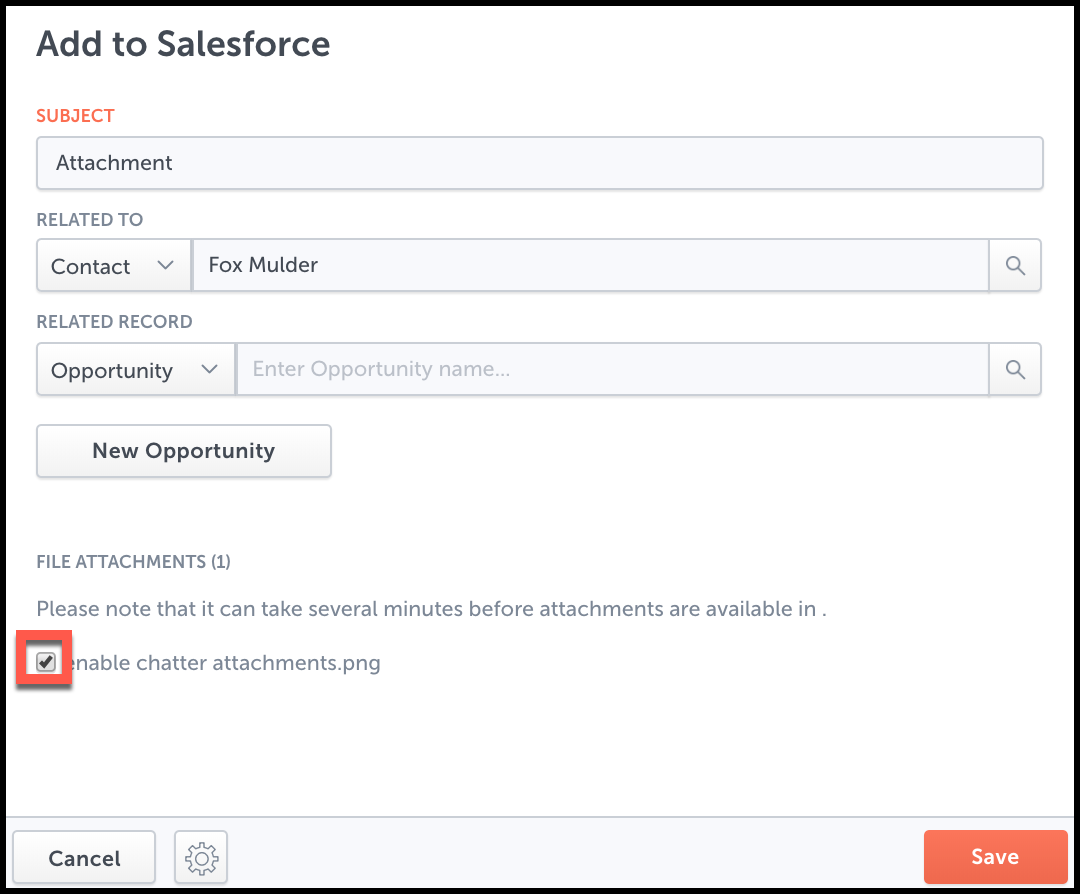This screenshot has width=1080, height=894.
Task: Click the RELATED RECORD label
Action: click(114, 322)
